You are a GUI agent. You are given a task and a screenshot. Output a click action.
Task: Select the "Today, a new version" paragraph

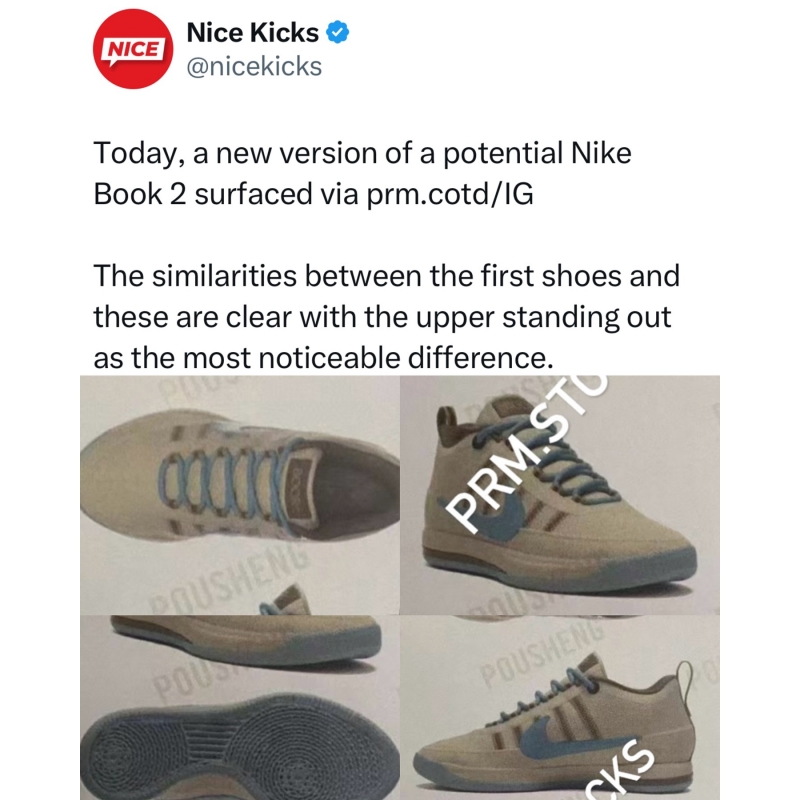362,173
